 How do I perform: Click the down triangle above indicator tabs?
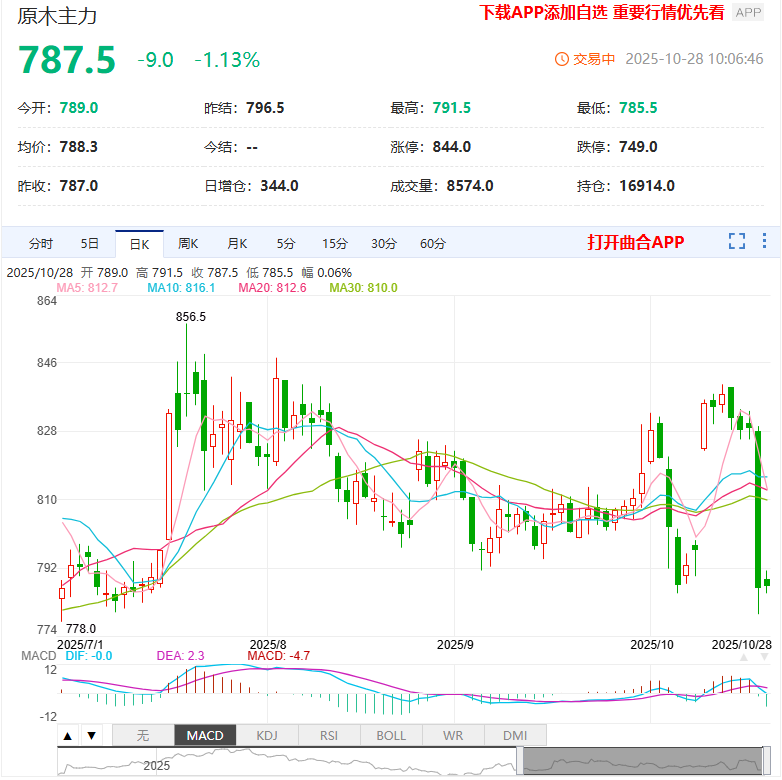coord(91,736)
